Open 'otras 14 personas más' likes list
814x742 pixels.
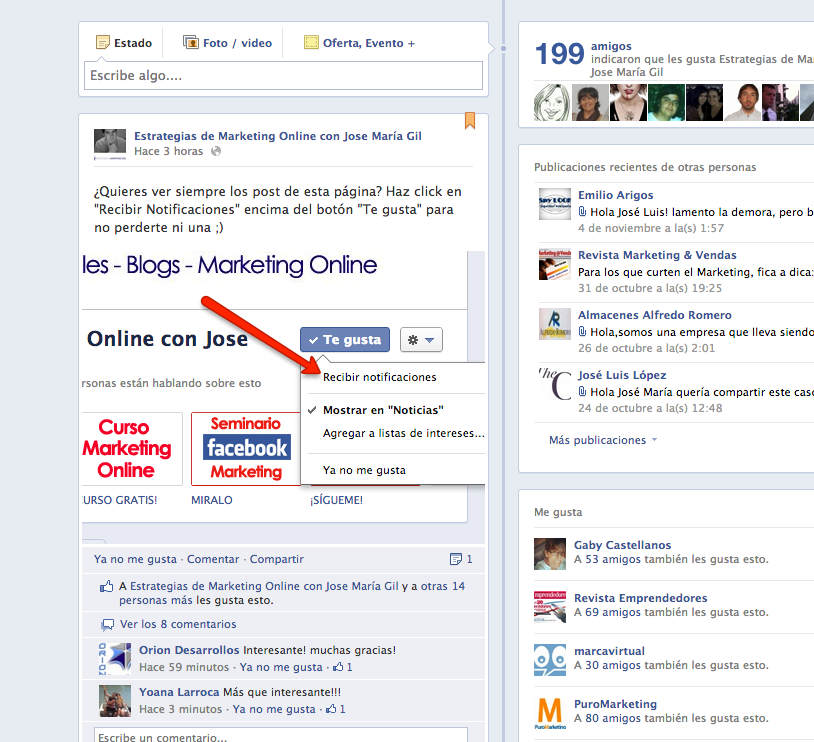point(291,593)
